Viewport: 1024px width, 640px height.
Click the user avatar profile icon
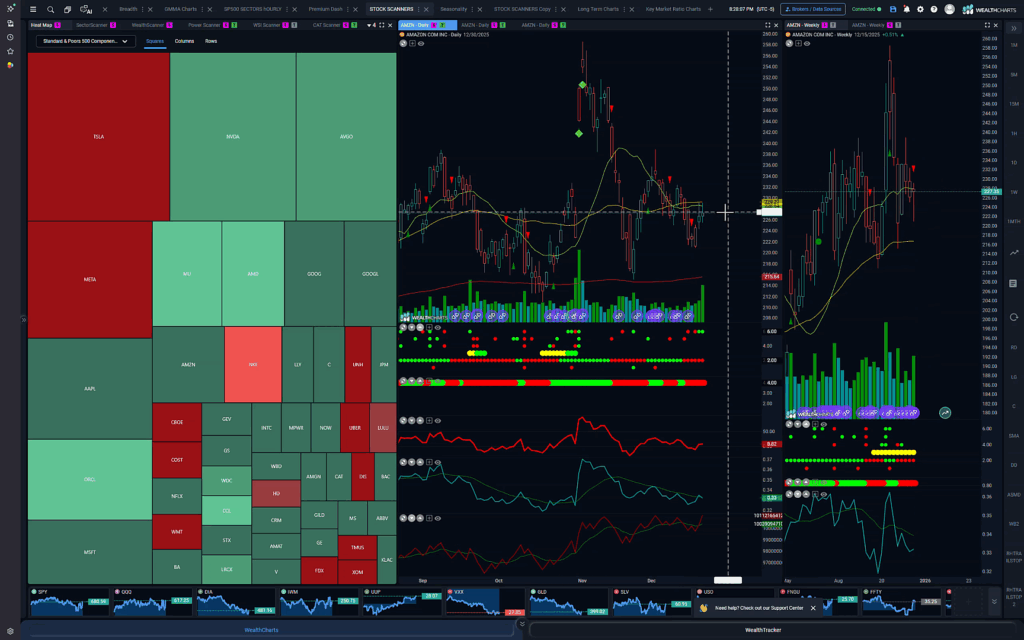950,9
